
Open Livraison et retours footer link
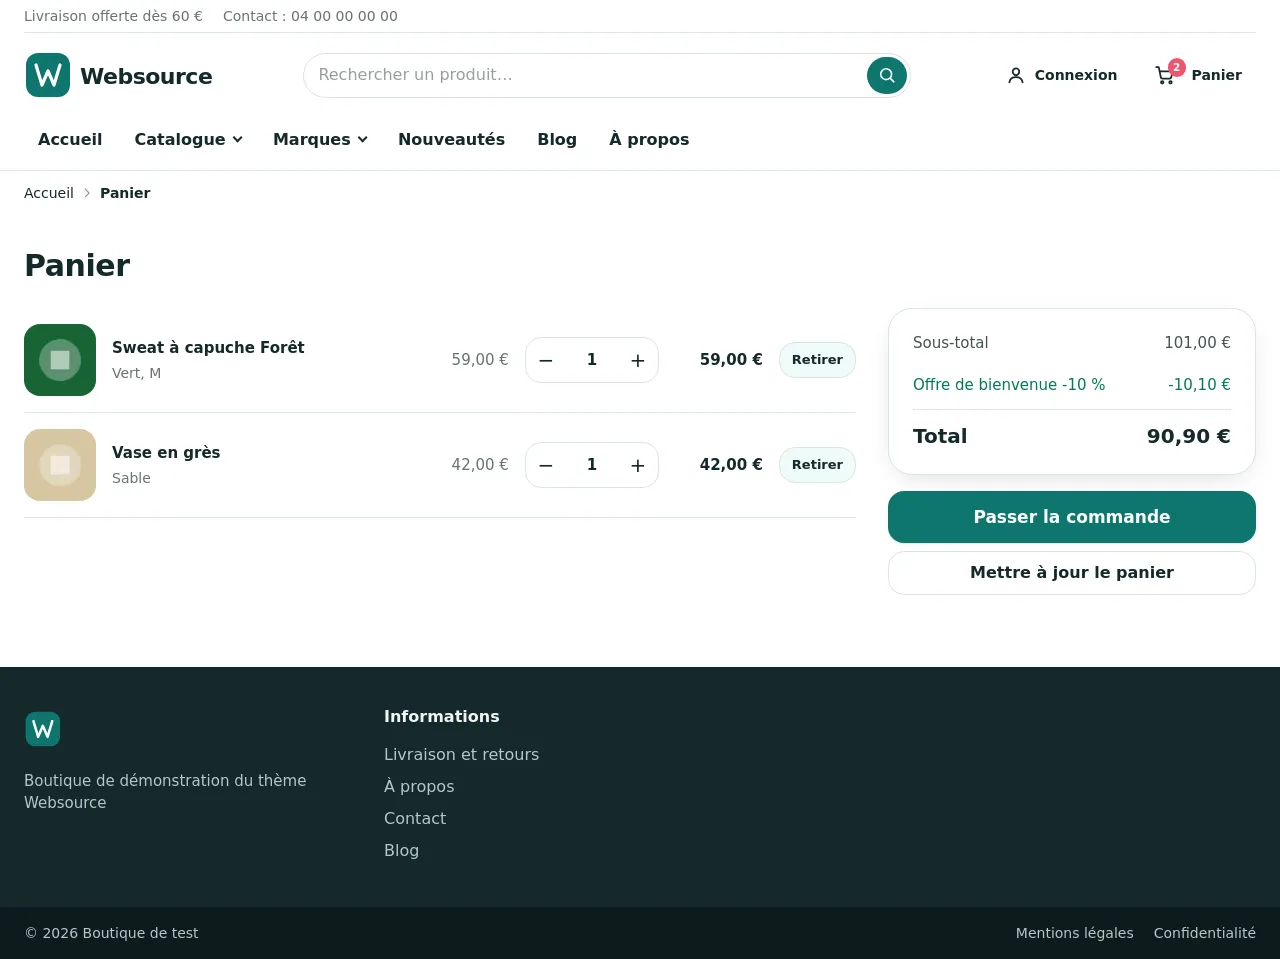pos(461,754)
